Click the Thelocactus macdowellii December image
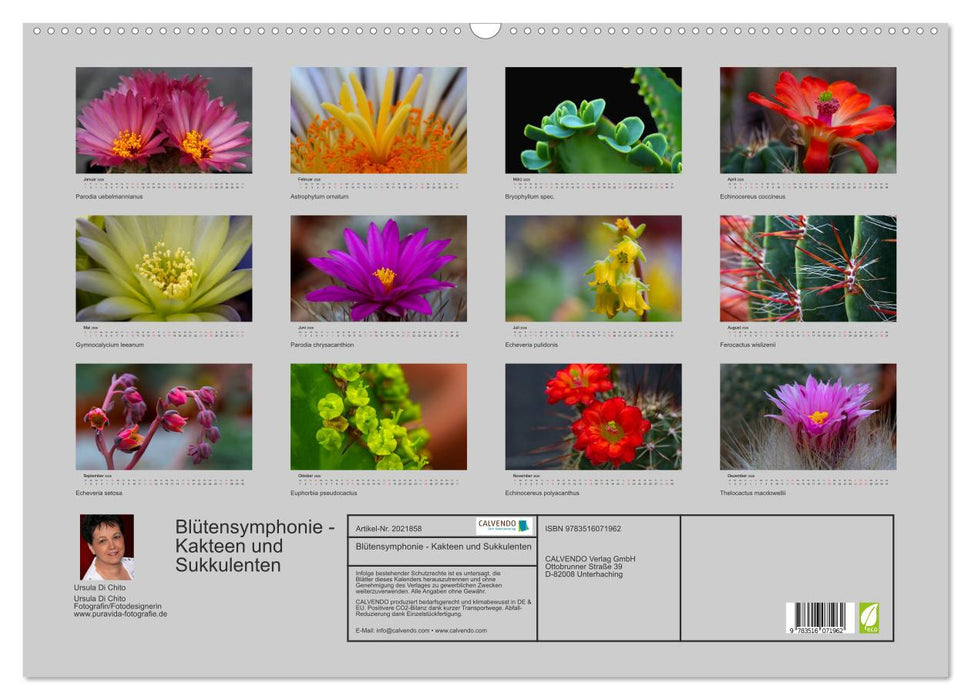 pos(808,416)
